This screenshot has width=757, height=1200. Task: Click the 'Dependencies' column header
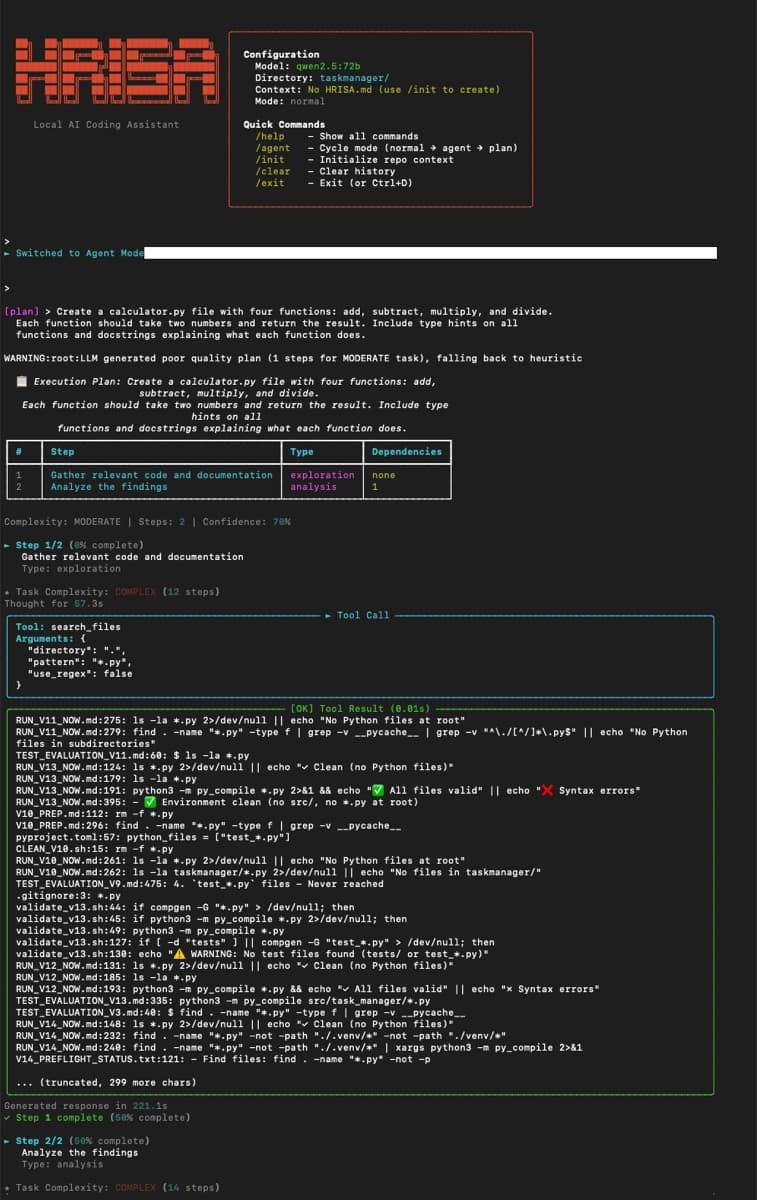pyautogui.click(x=406, y=452)
